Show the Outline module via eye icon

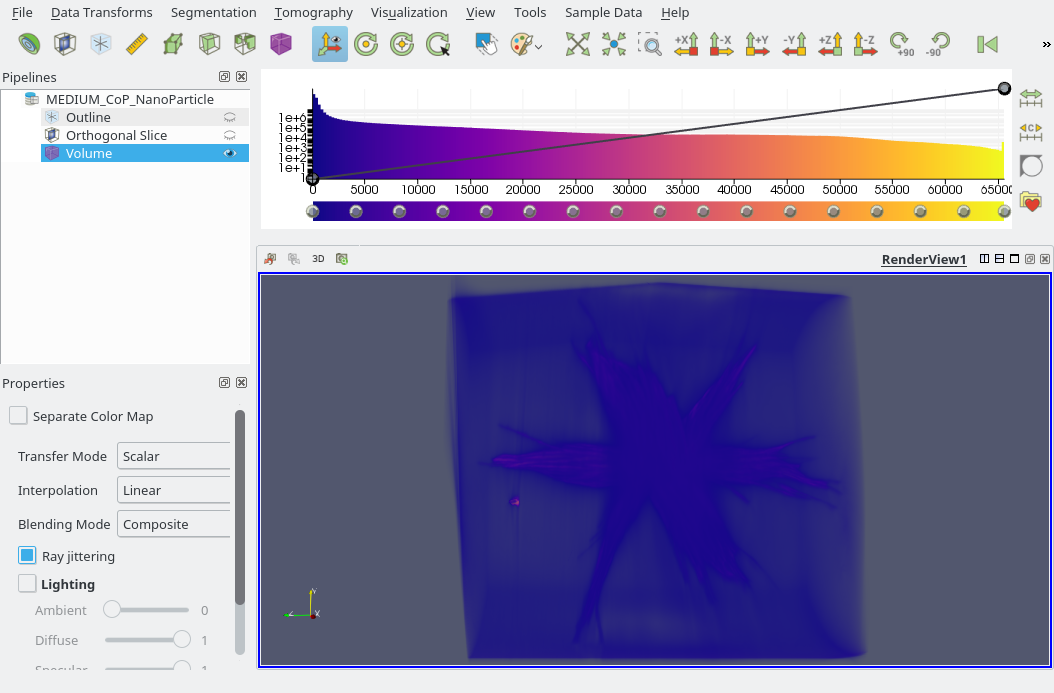point(230,117)
